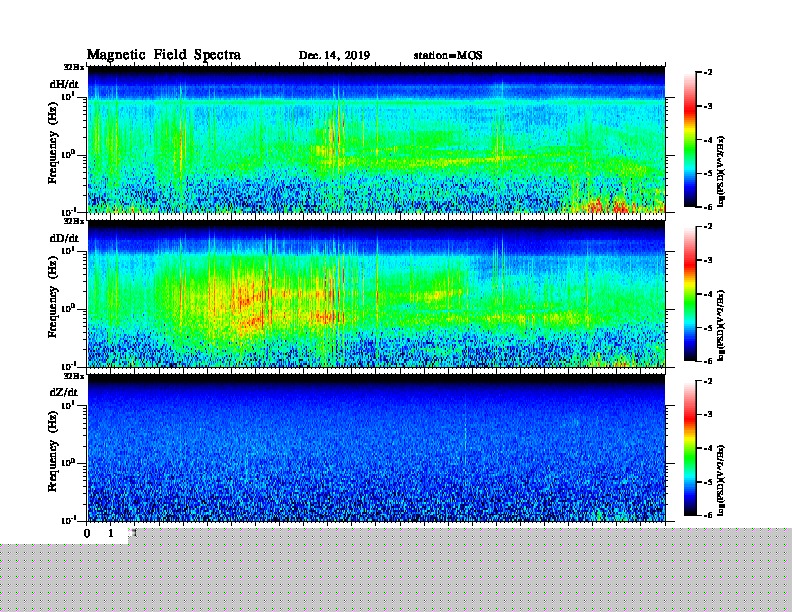The image size is (792, 612).
Task: Click the color bar beside dZ/dt panel
Action: 690,448
